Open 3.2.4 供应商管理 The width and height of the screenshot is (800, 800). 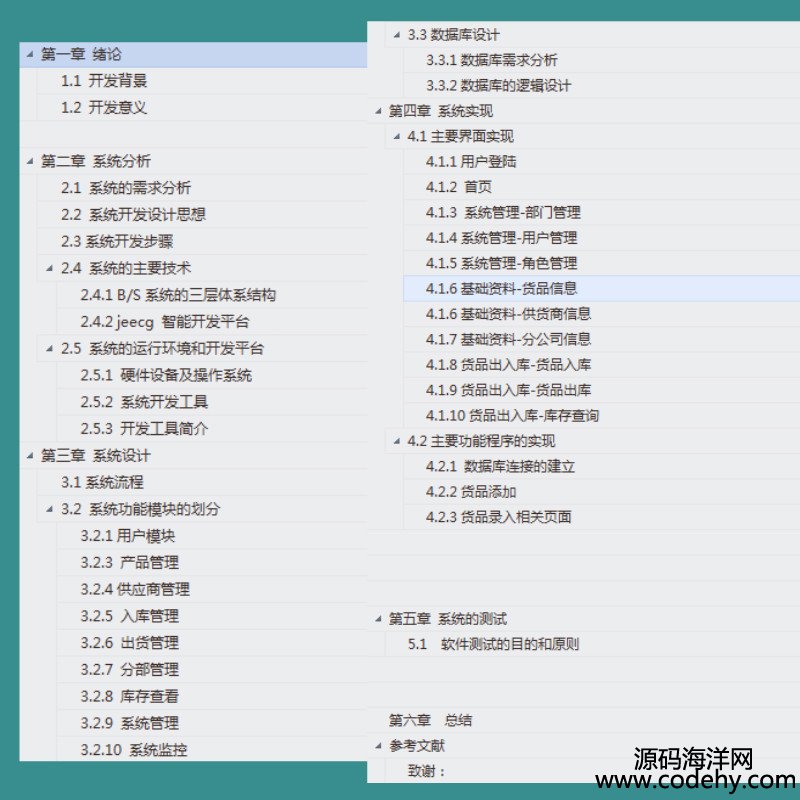pyautogui.click(x=135, y=590)
